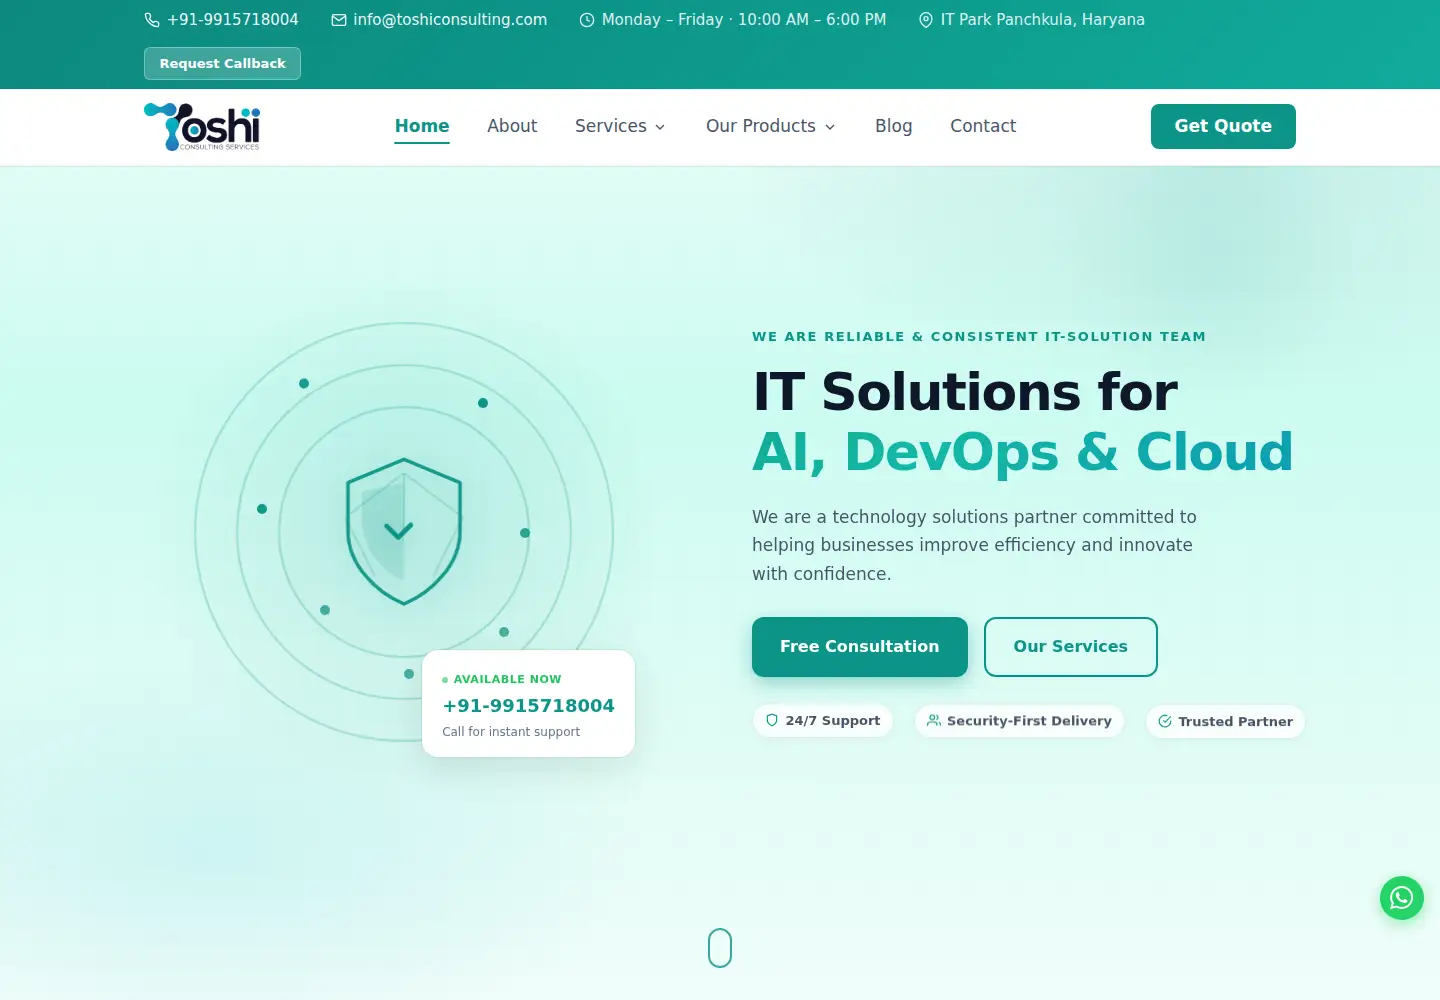The width and height of the screenshot is (1440, 1000).
Task: Click the location pin icon
Action: [x=926, y=20]
